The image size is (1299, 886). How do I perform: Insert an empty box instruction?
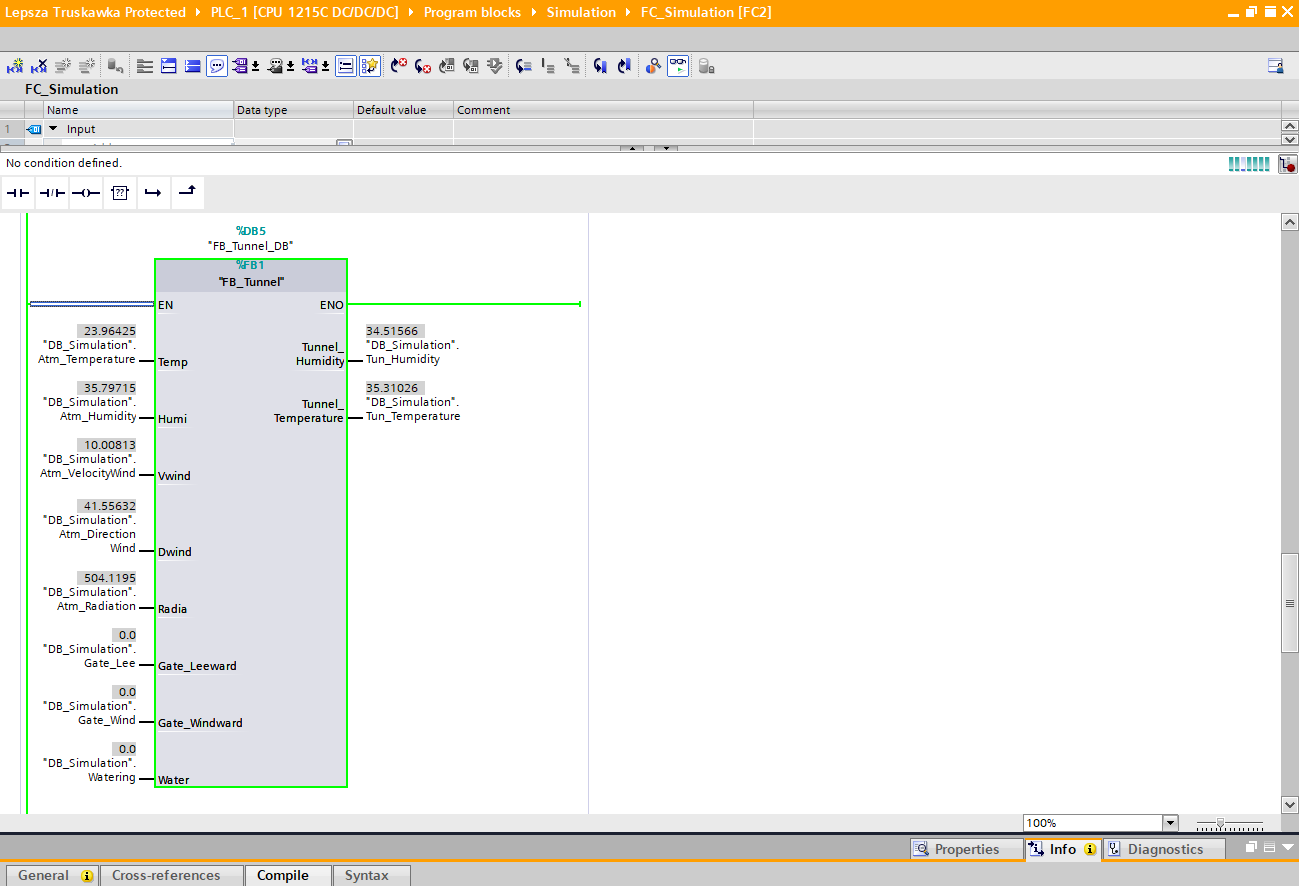[120, 192]
